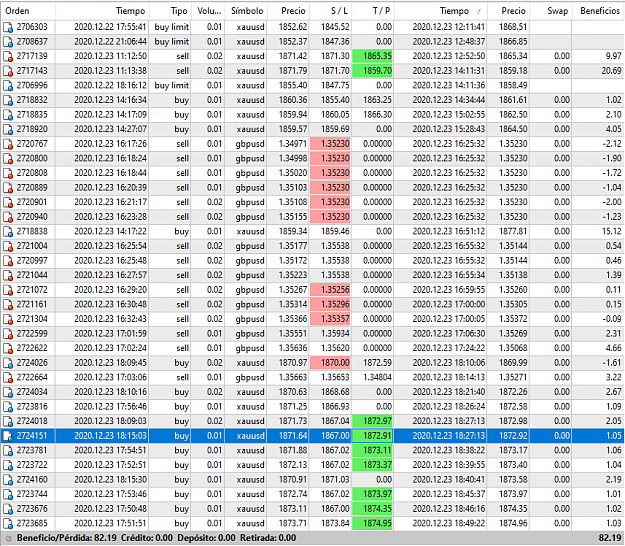This screenshot has height=546, width=625.
Task: Click the order icon beside 2721004
Action: tap(8, 246)
